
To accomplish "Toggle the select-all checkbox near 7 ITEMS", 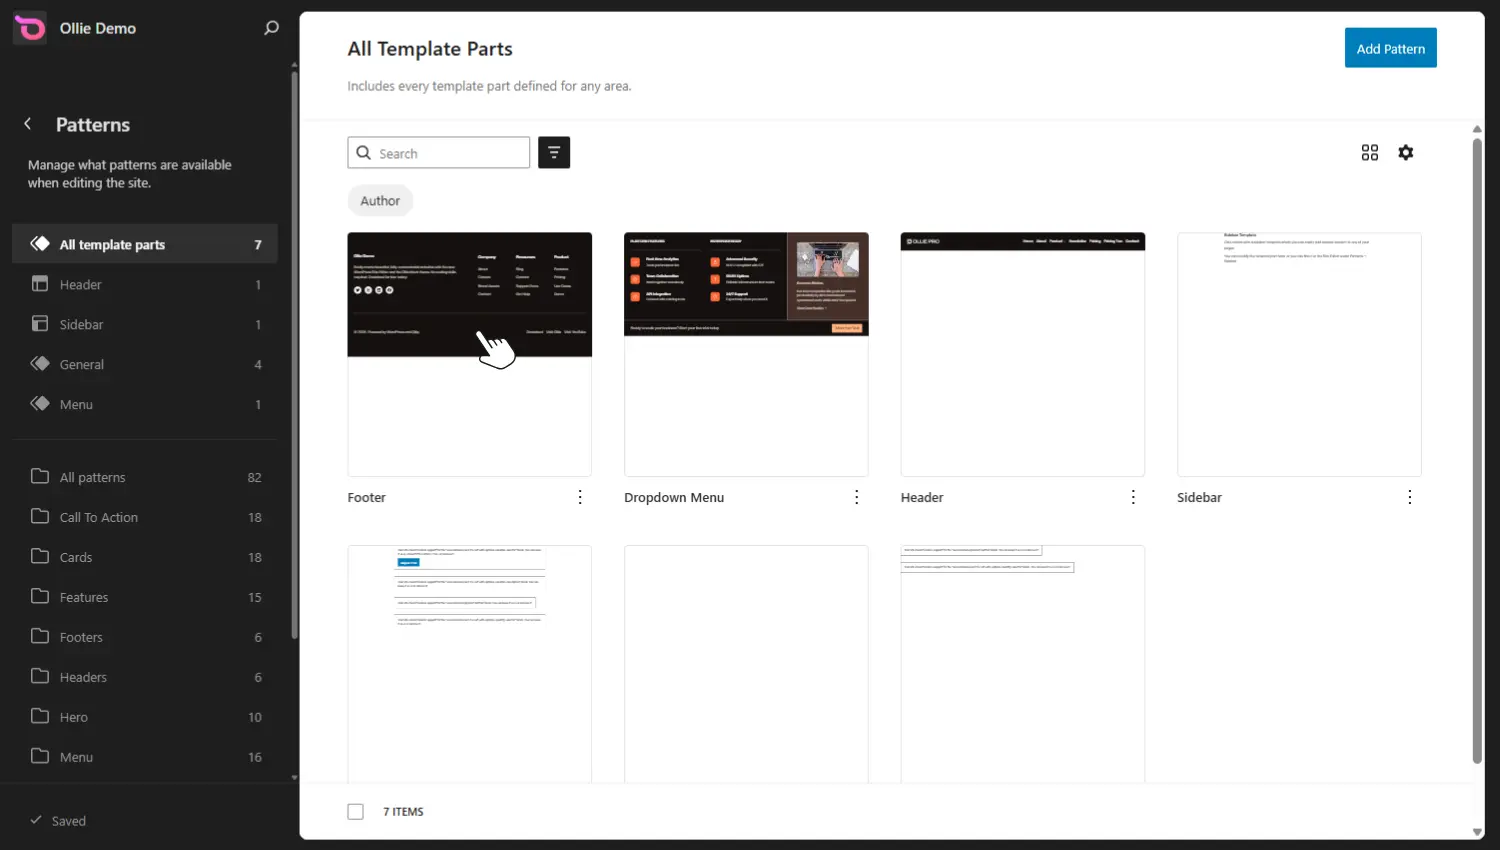I will (356, 812).
